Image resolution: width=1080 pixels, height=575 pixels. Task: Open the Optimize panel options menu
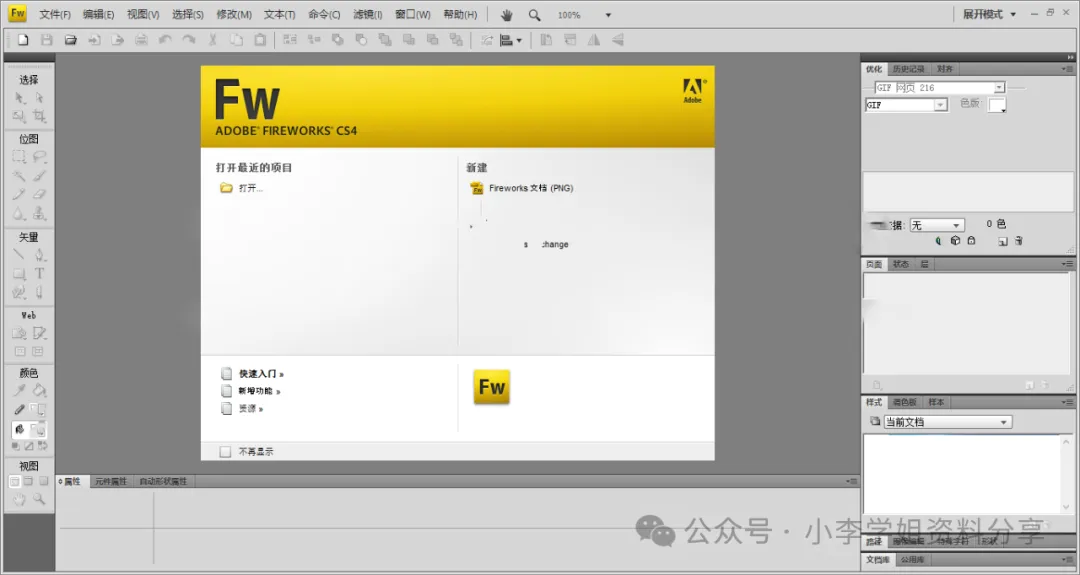tap(1067, 69)
